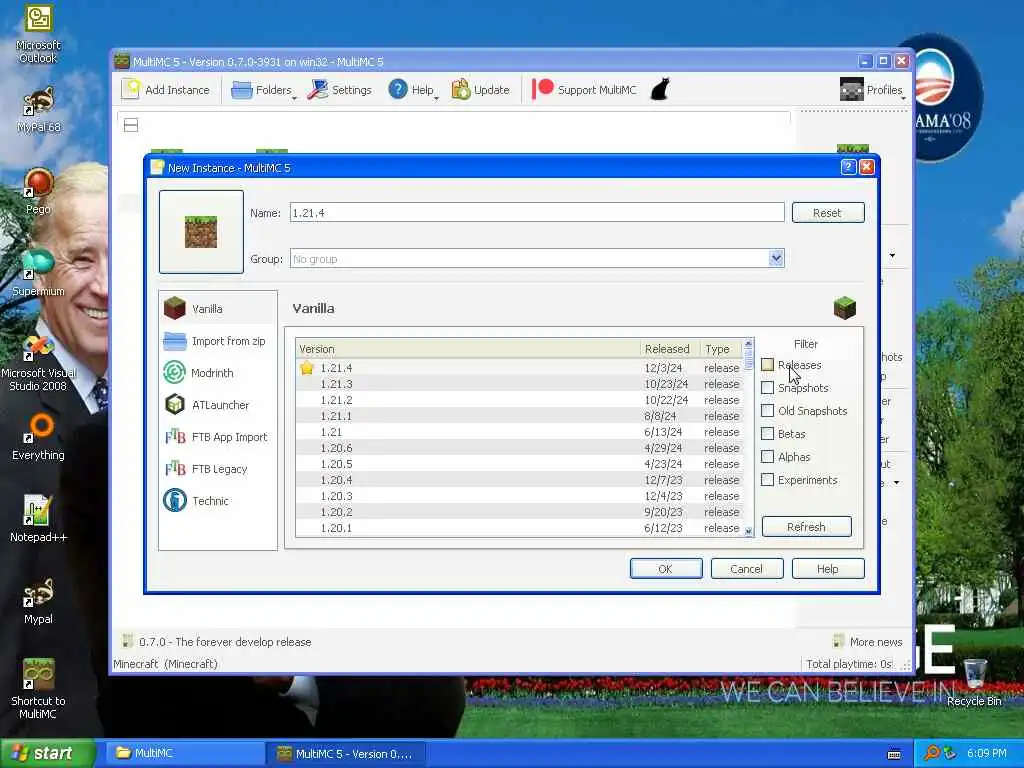
Task: Open the Microsoft Outlook desktop icon
Action: click(38, 33)
